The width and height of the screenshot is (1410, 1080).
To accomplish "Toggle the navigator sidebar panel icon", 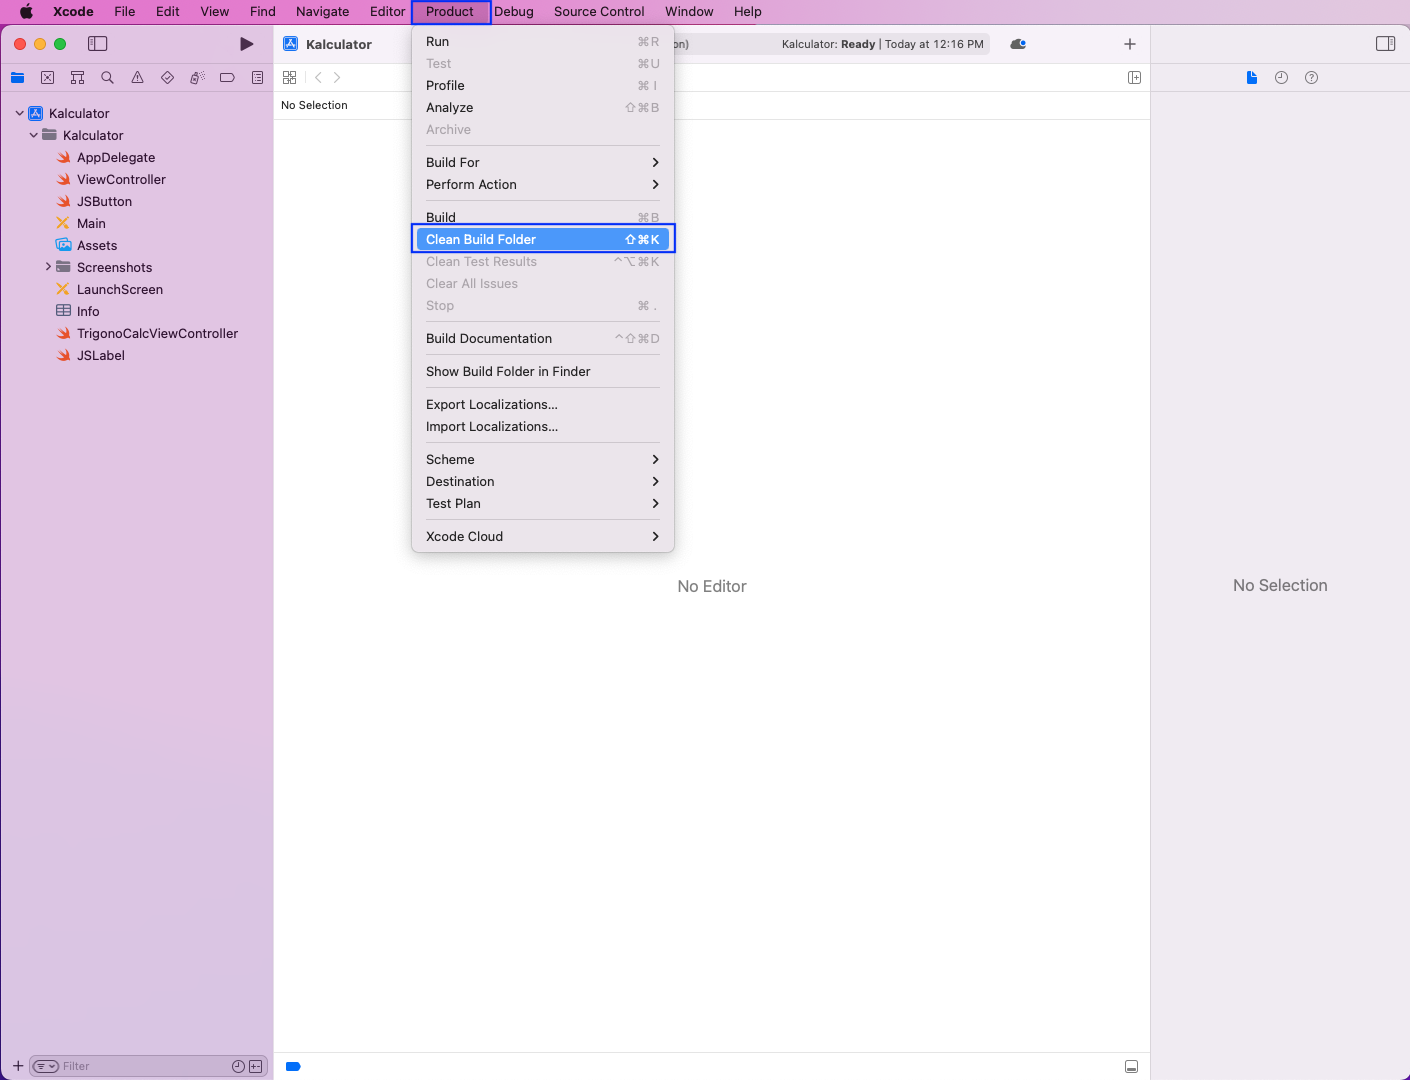I will click(98, 44).
